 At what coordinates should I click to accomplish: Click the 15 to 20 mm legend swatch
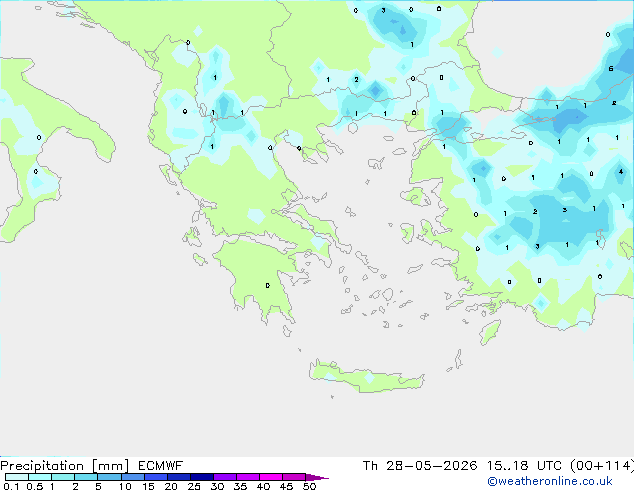pyautogui.click(x=156, y=477)
